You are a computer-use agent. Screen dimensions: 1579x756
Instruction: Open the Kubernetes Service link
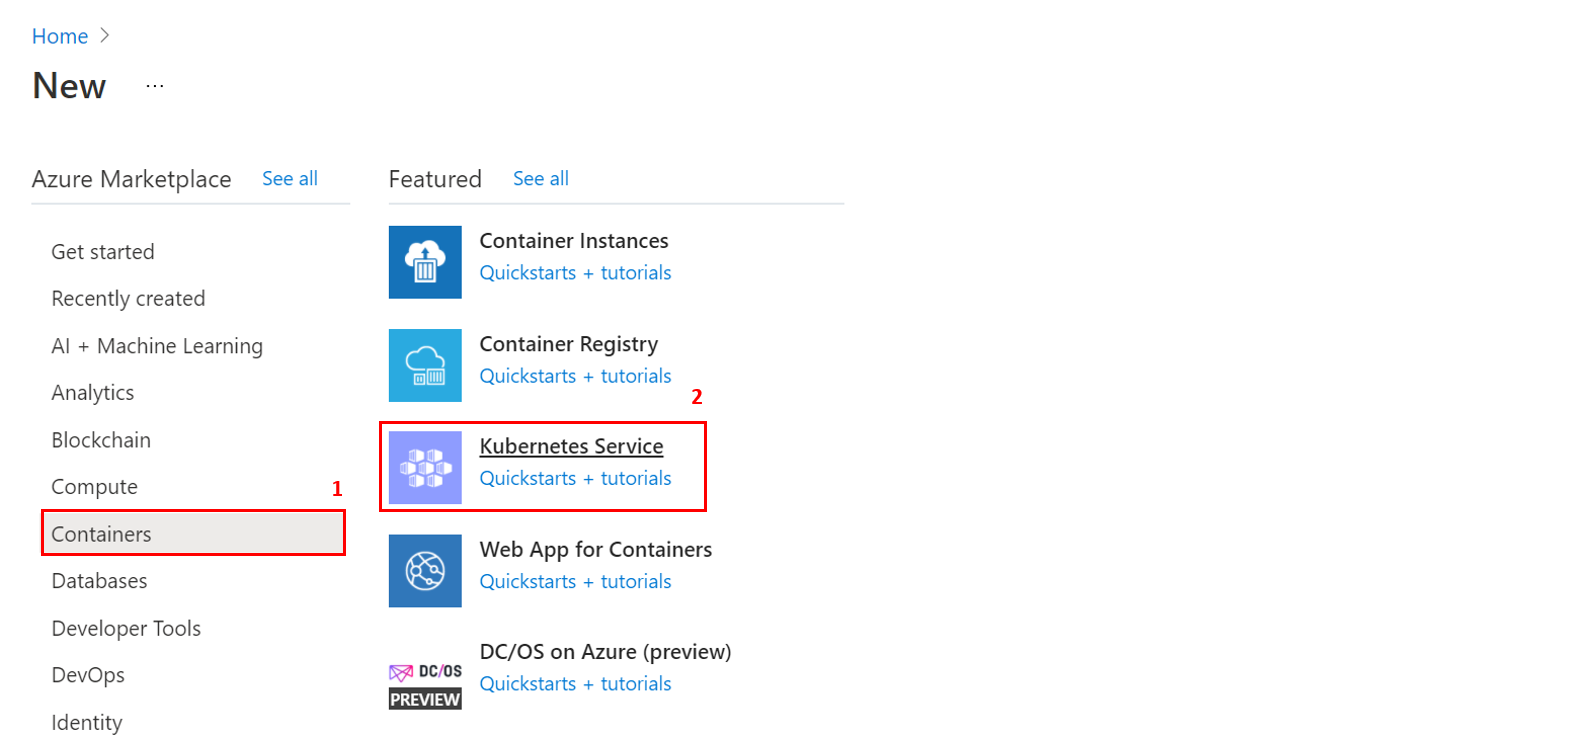[571, 446]
